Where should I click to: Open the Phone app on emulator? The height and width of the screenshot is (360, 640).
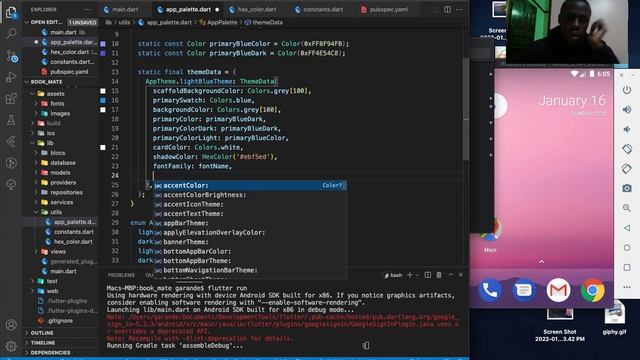[x=490, y=290]
